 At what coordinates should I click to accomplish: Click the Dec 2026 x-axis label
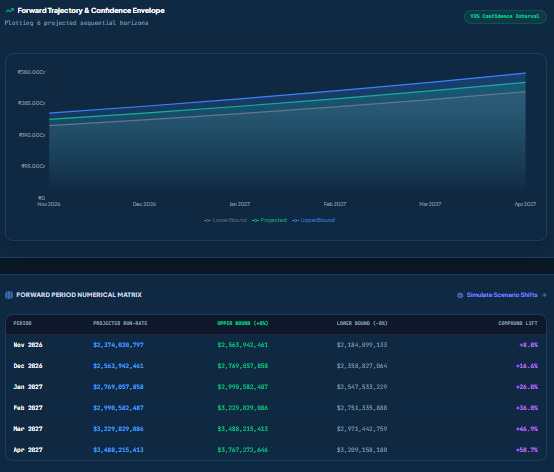pos(144,204)
